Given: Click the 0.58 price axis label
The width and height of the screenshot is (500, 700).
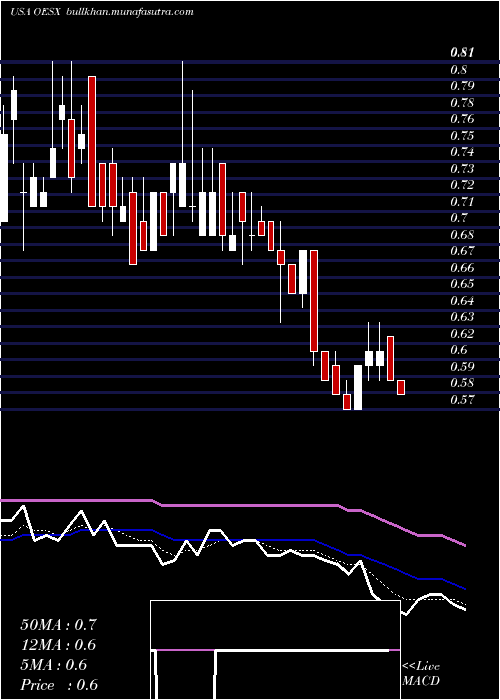Looking at the screenshot, I should [x=462, y=383].
